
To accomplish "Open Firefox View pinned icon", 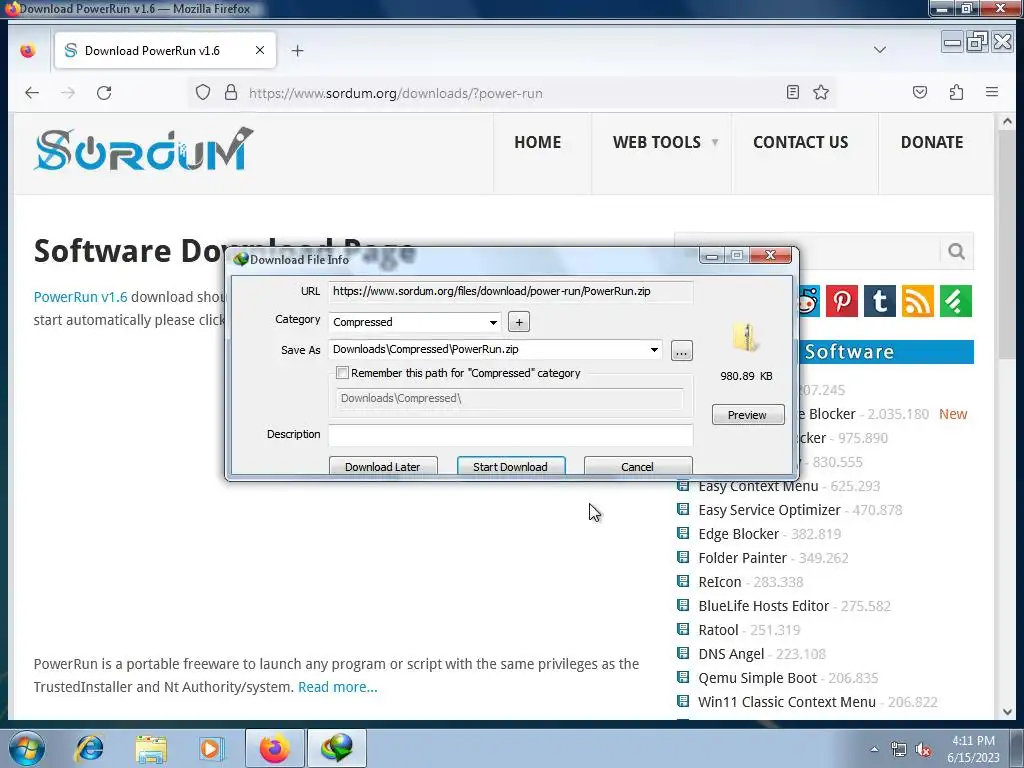I will pos(27,50).
